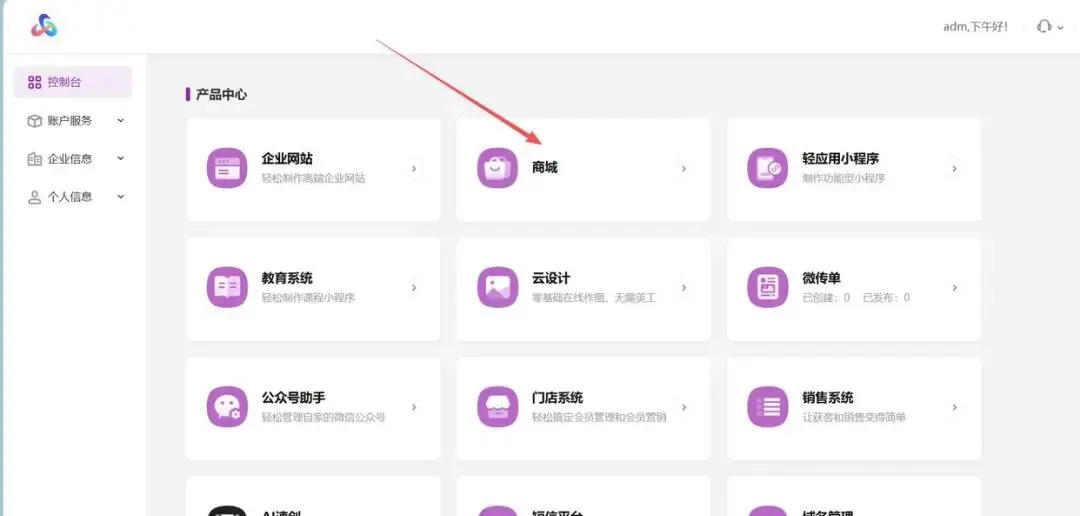Open the 个人信息 menu item

tap(73, 197)
